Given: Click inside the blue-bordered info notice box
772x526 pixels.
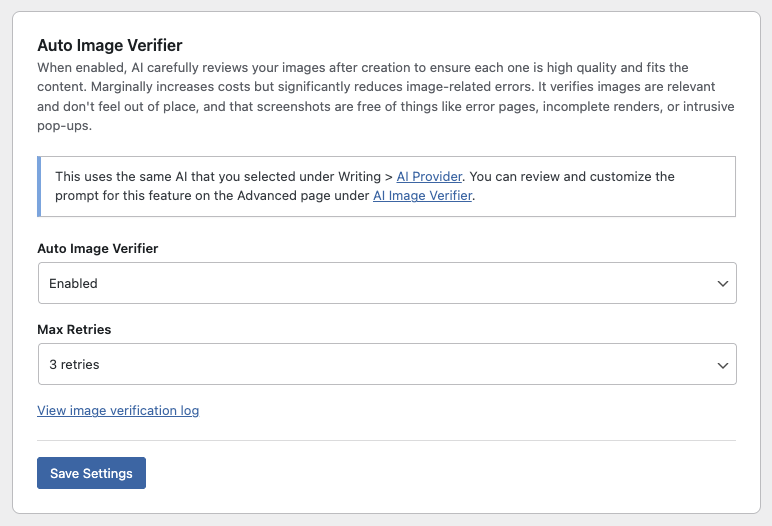Looking at the screenshot, I should point(600,197).
